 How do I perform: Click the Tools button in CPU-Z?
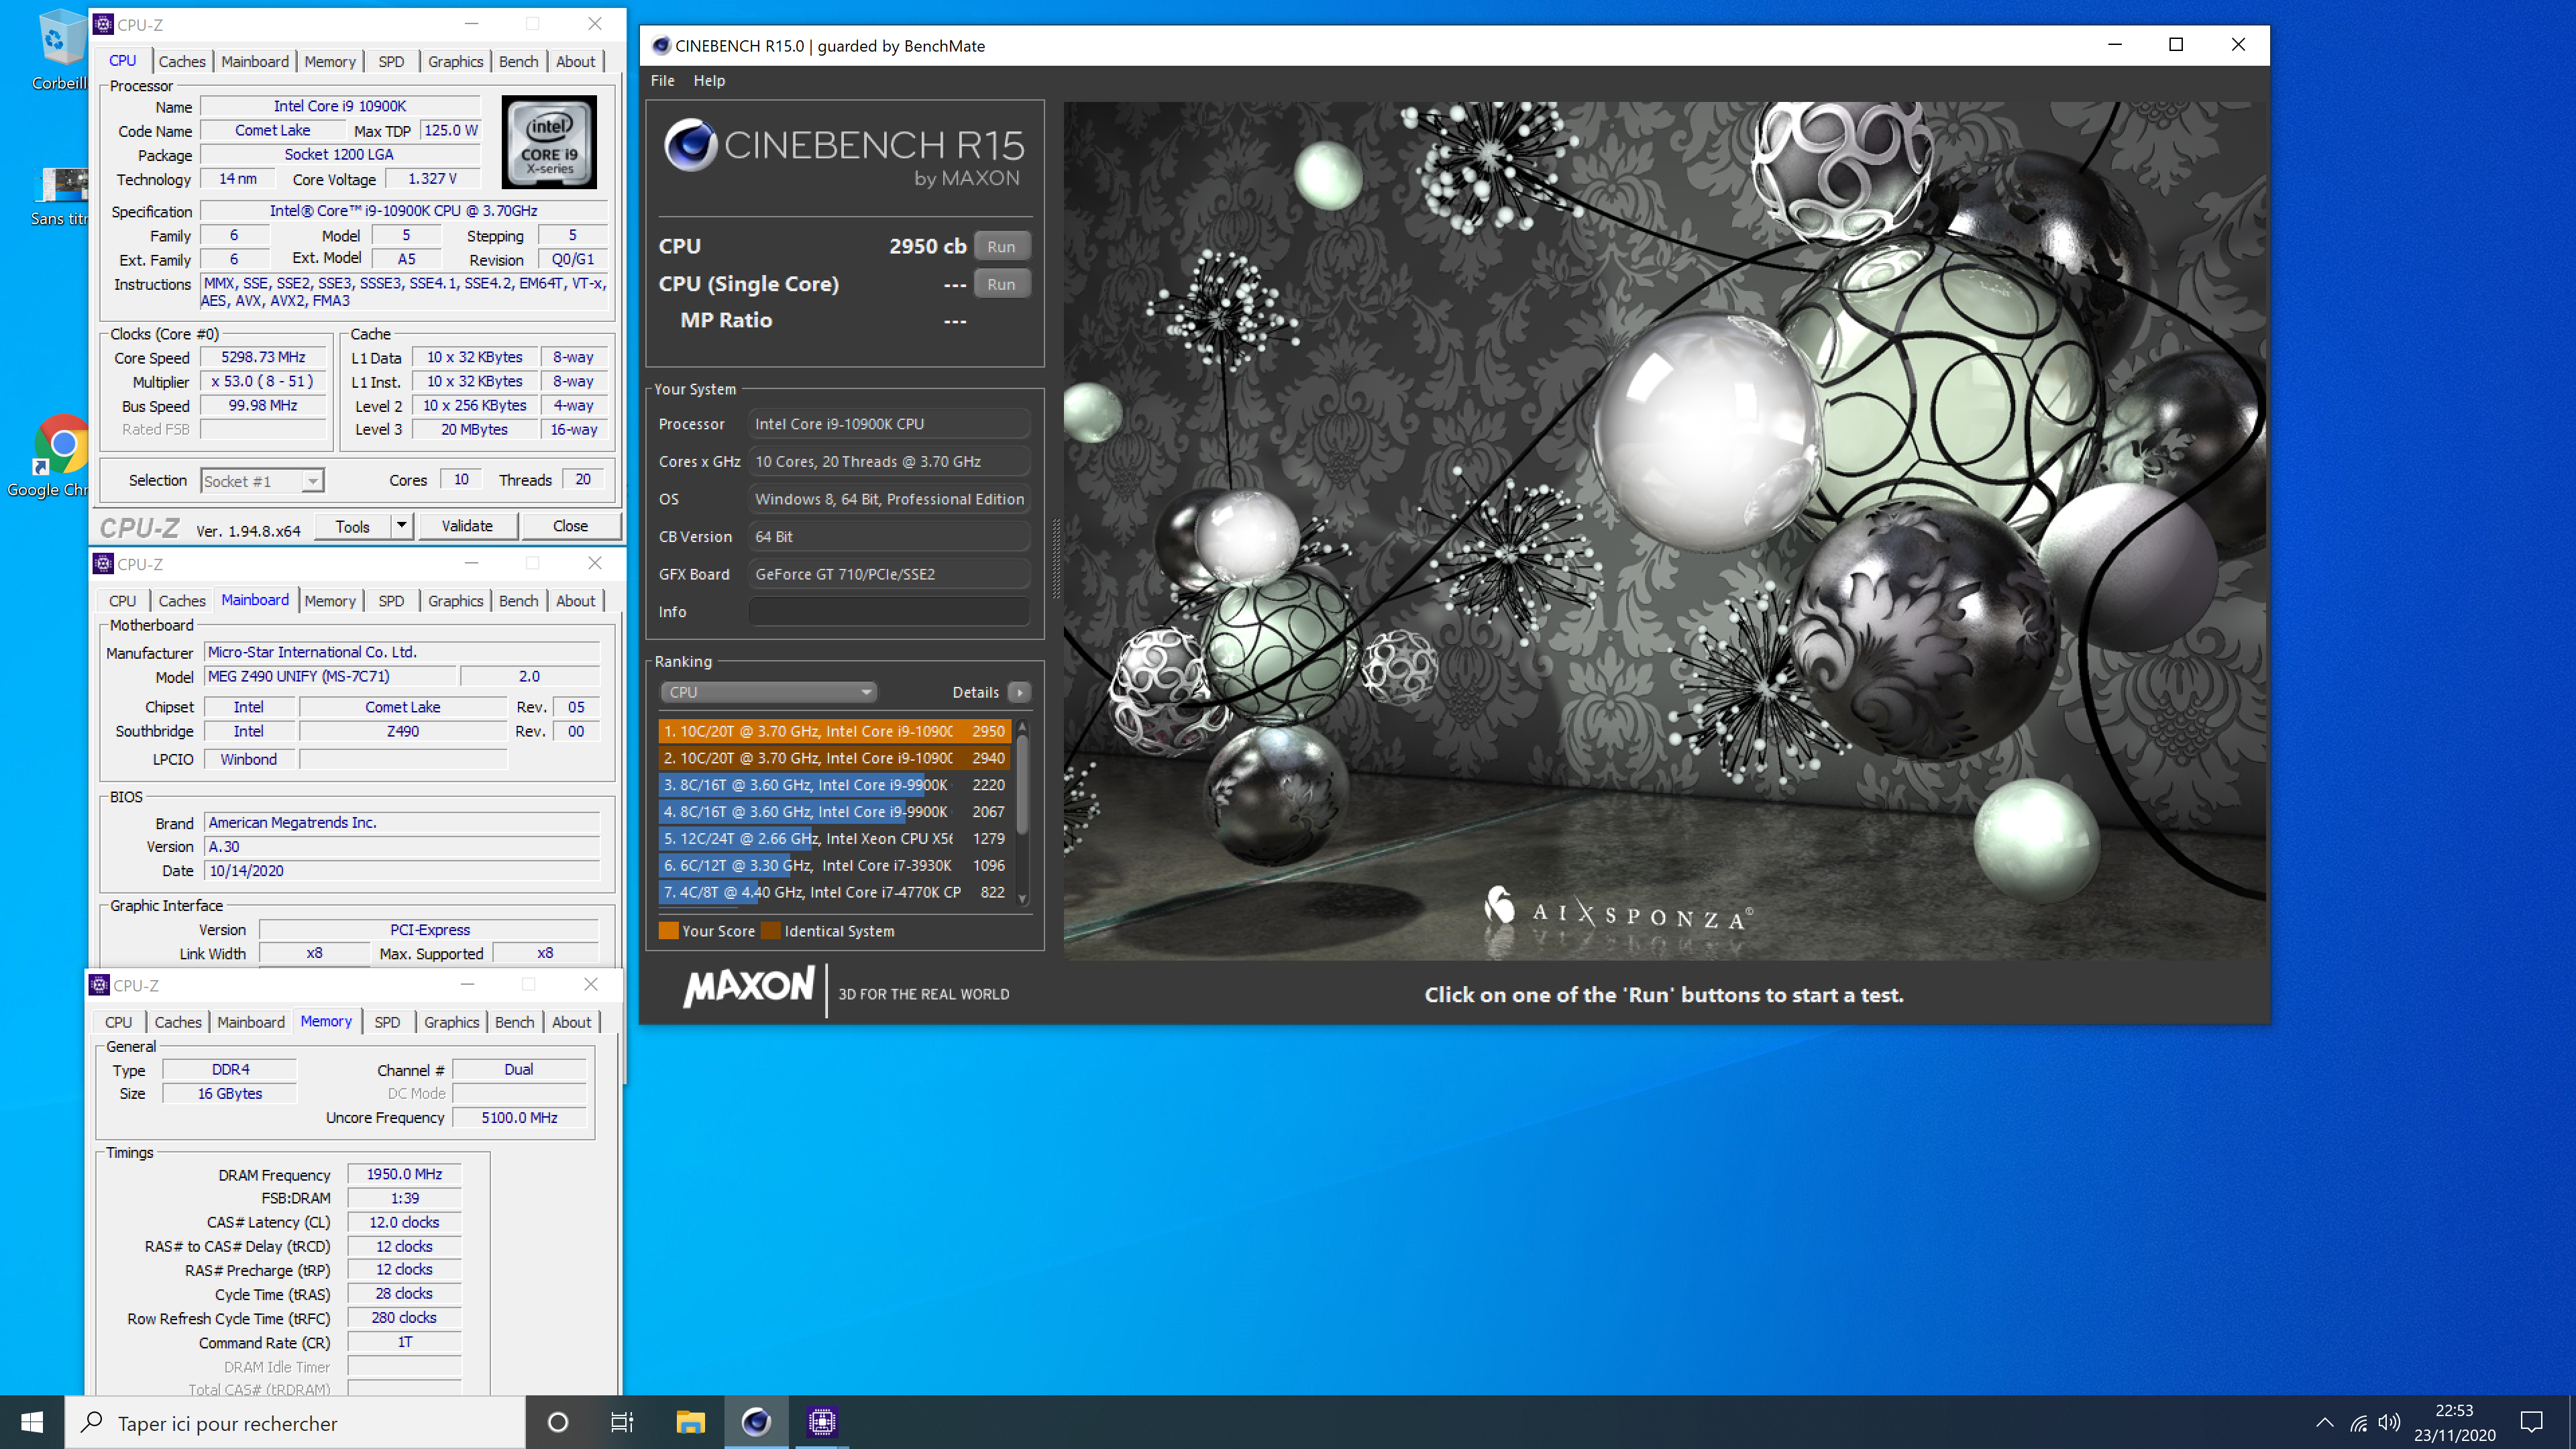click(x=352, y=526)
